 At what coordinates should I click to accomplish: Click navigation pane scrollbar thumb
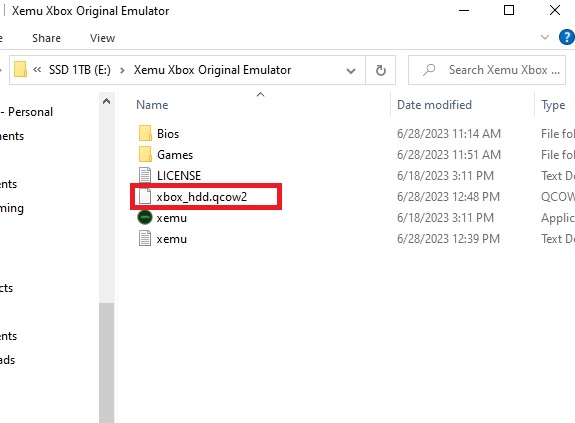click(x=106, y=363)
